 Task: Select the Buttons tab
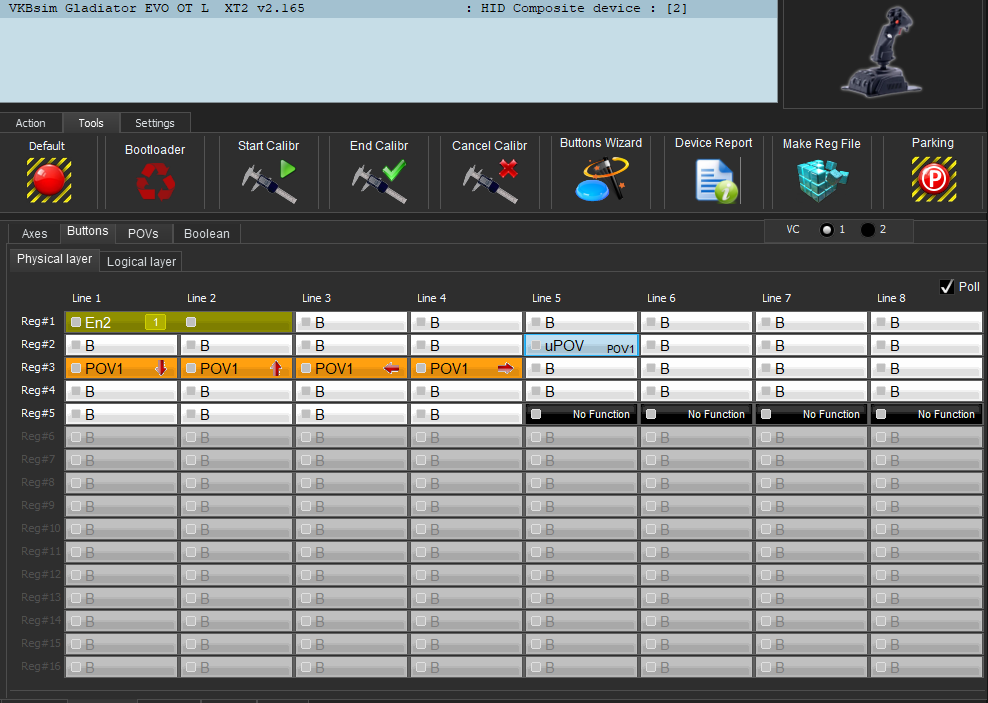pyautogui.click(x=88, y=231)
